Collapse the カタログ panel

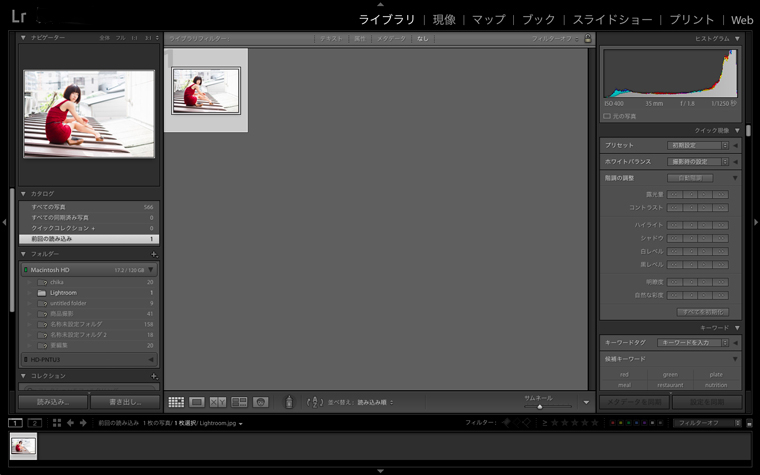pyautogui.click(x=23, y=194)
